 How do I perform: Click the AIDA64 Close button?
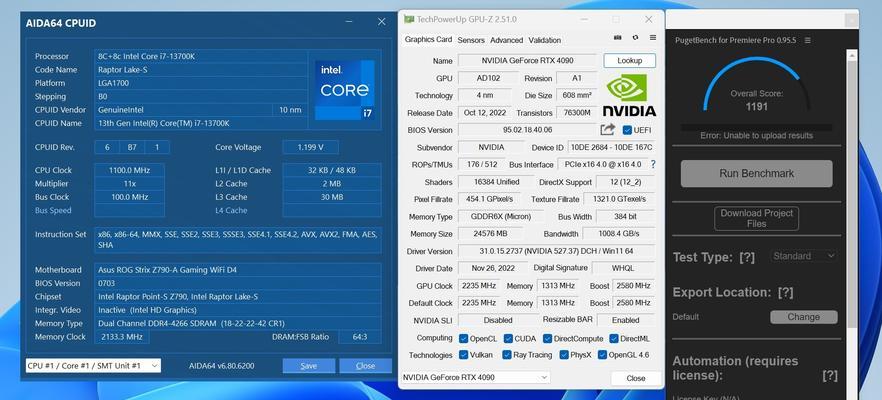pyautogui.click(x=366, y=366)
